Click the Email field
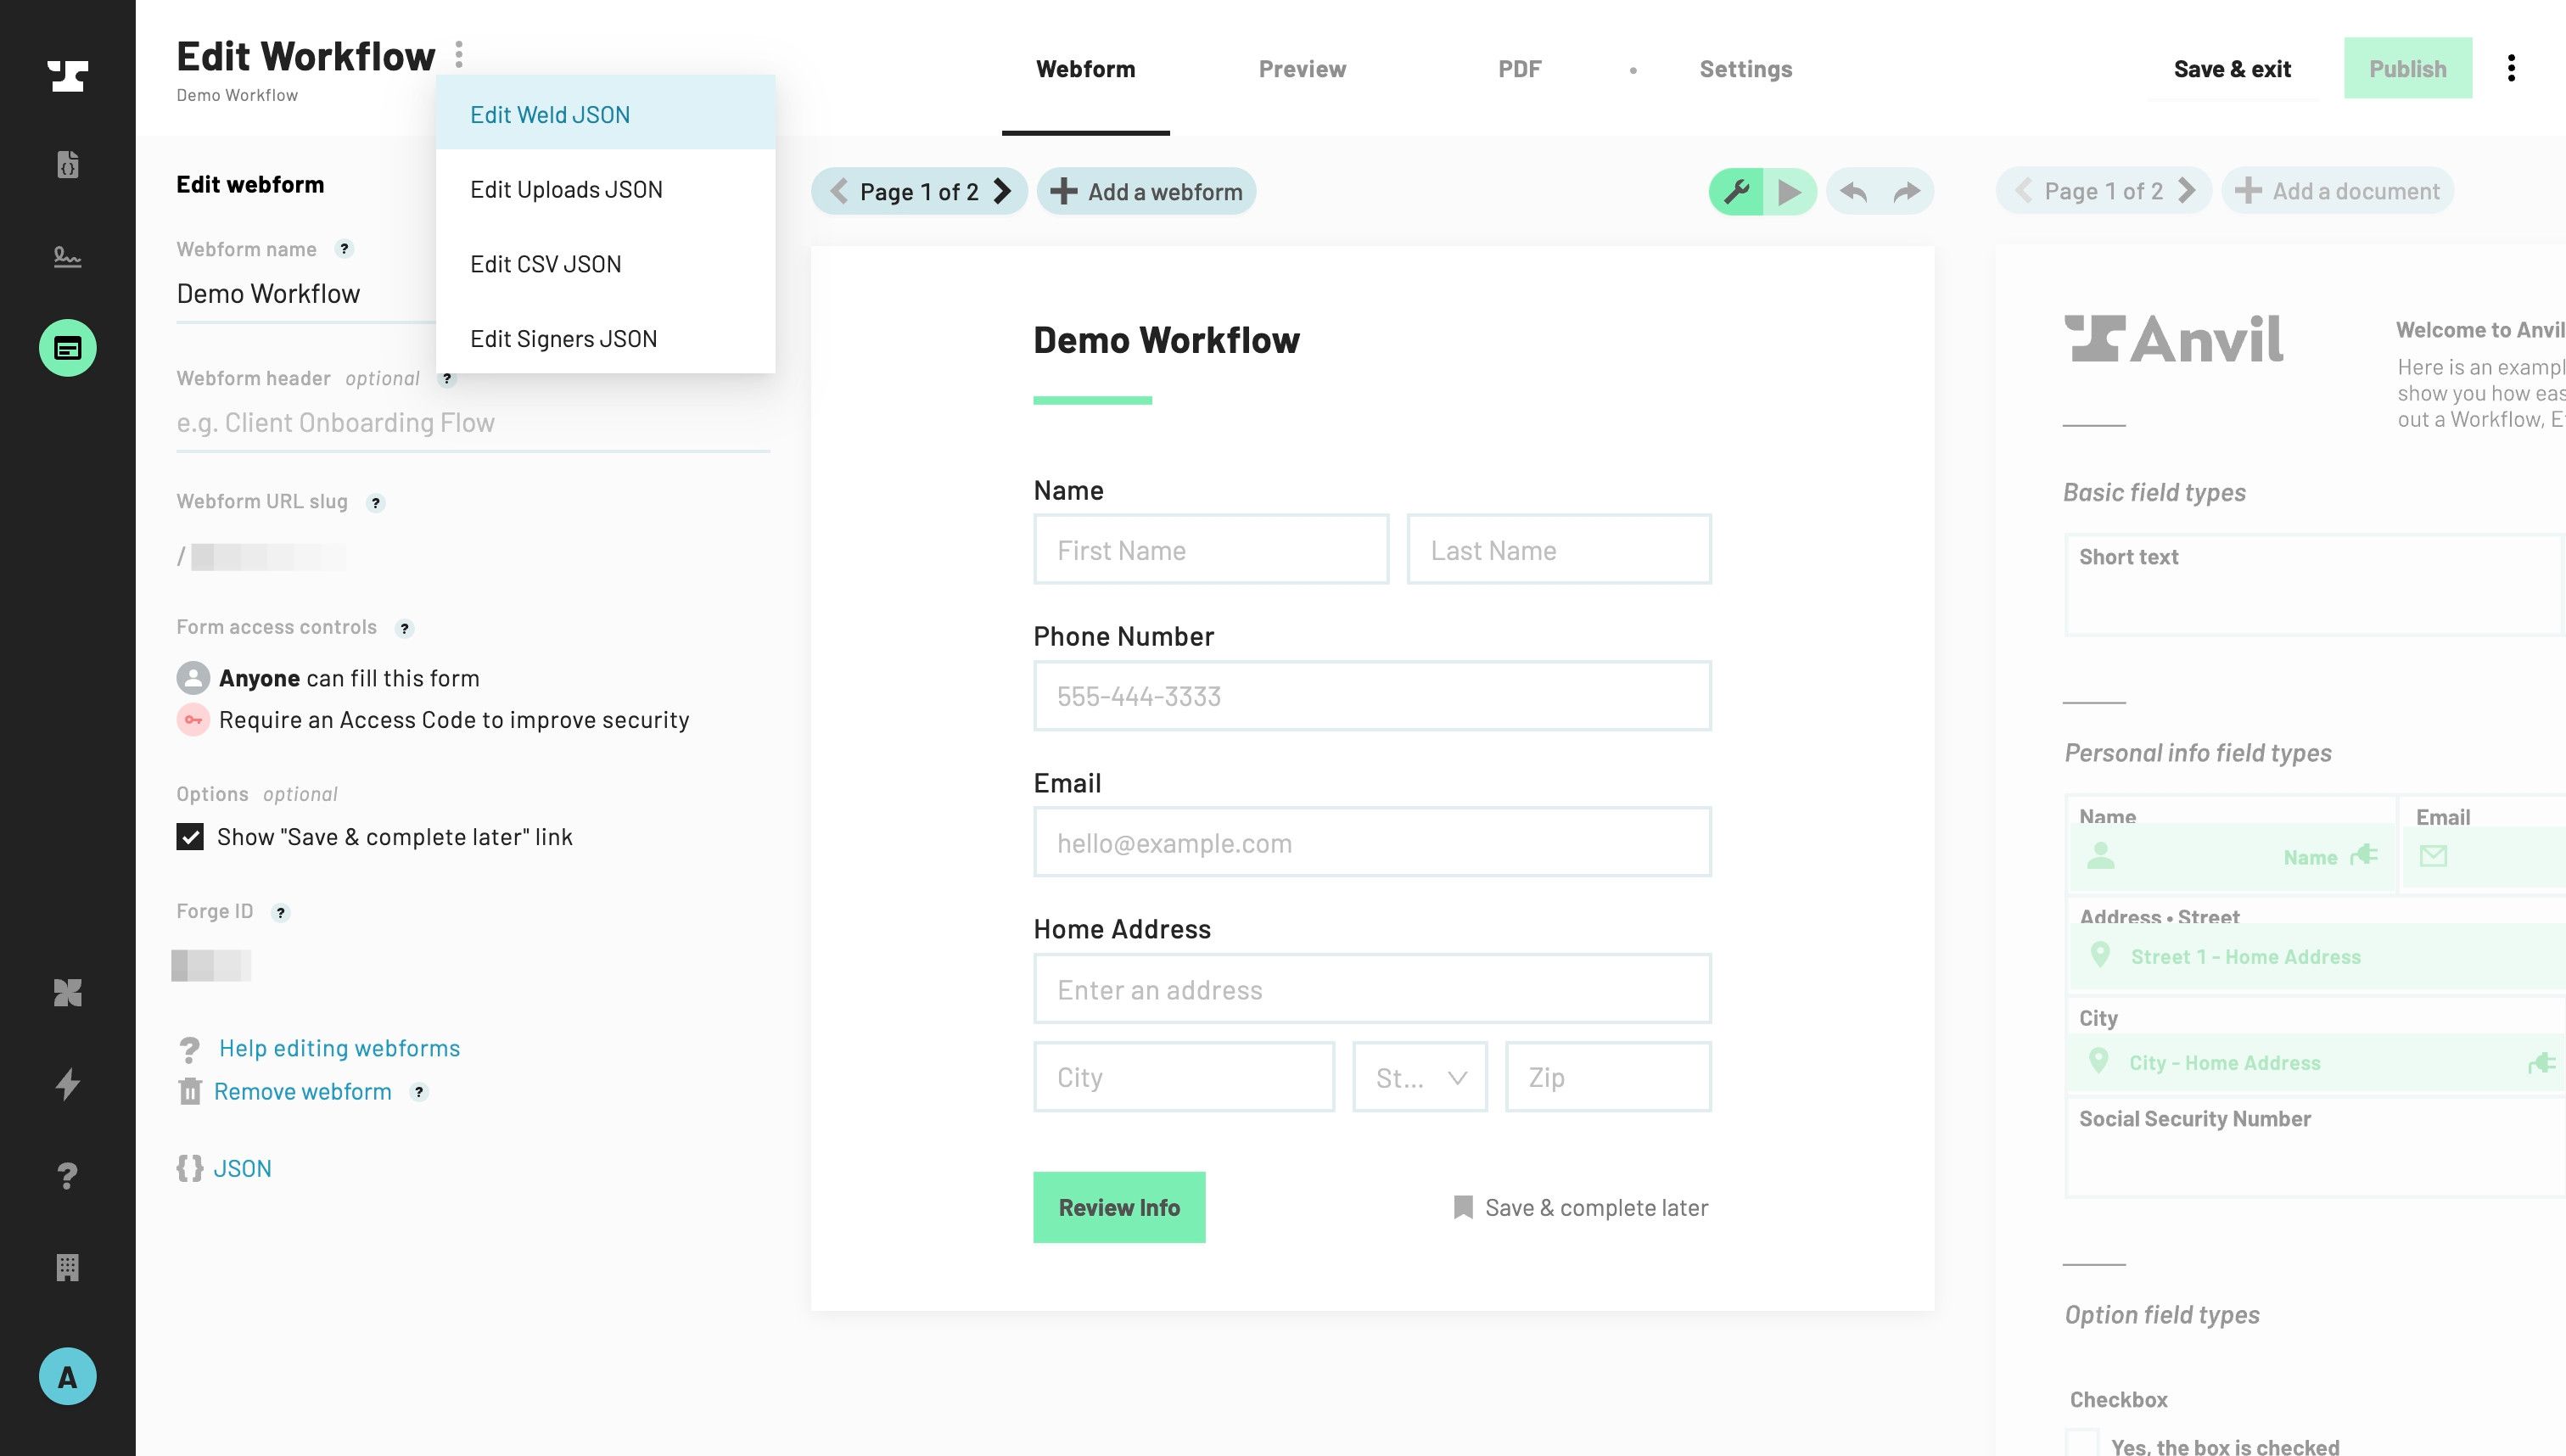2566x1456 pixels. click(1372, 842)
